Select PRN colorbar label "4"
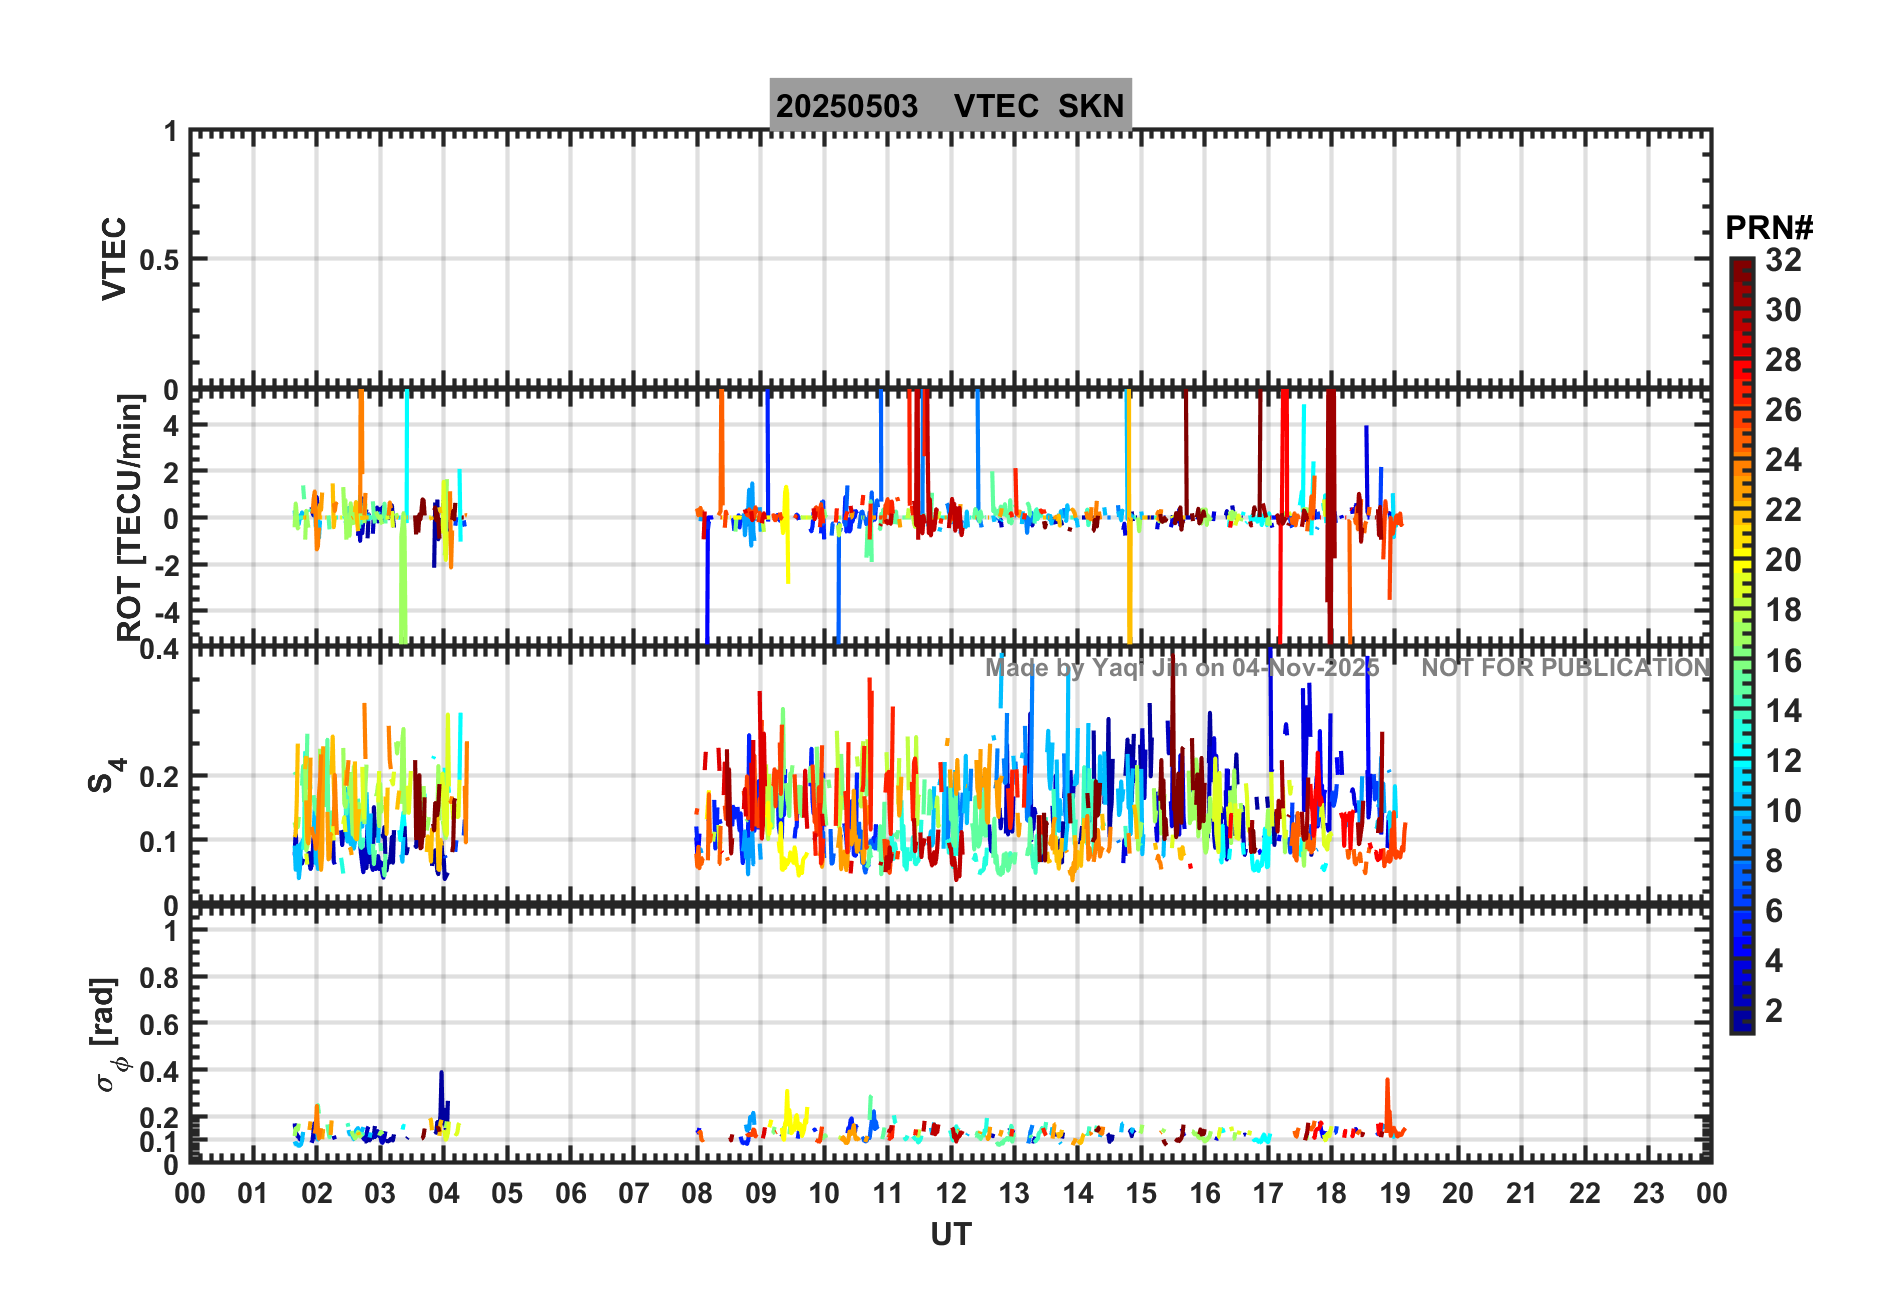The image size is (1902, 1292). coord(1774,961)
